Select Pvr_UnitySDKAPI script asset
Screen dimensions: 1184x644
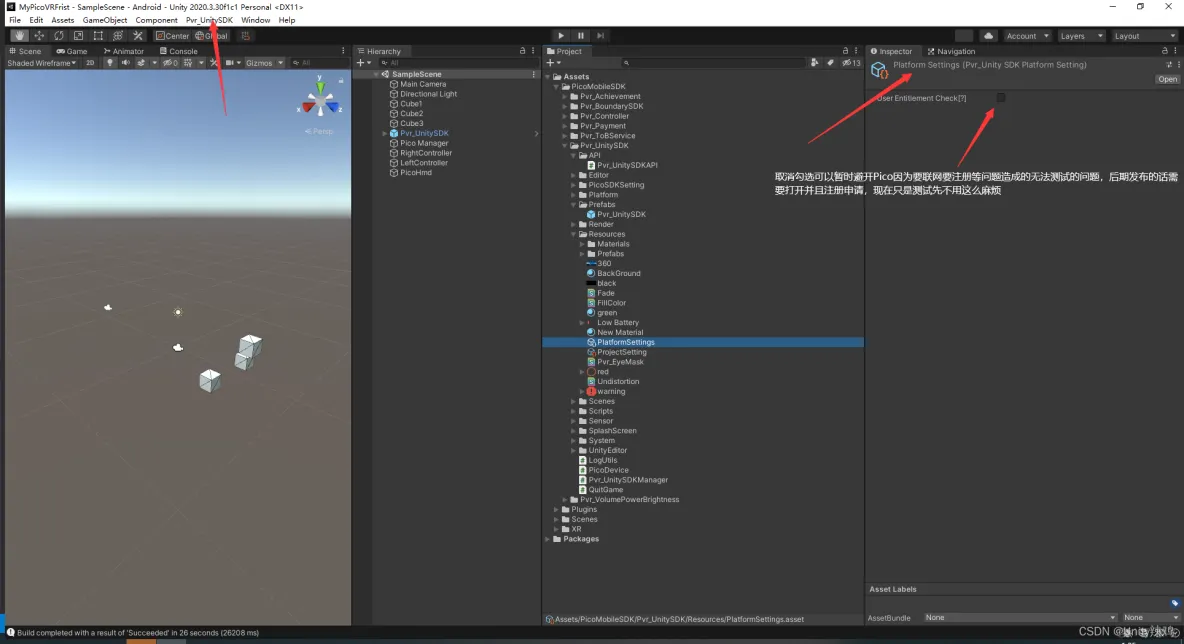[627, 165]
